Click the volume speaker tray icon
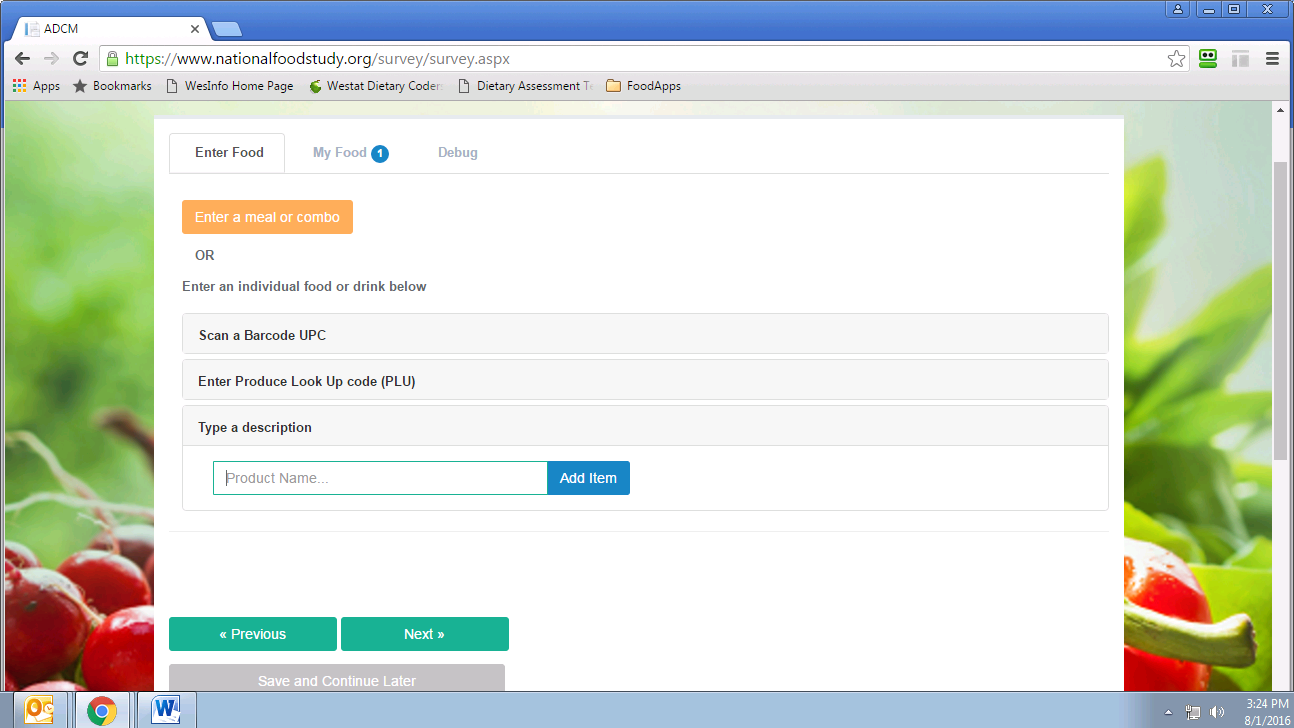 (x=1217, y=712)
